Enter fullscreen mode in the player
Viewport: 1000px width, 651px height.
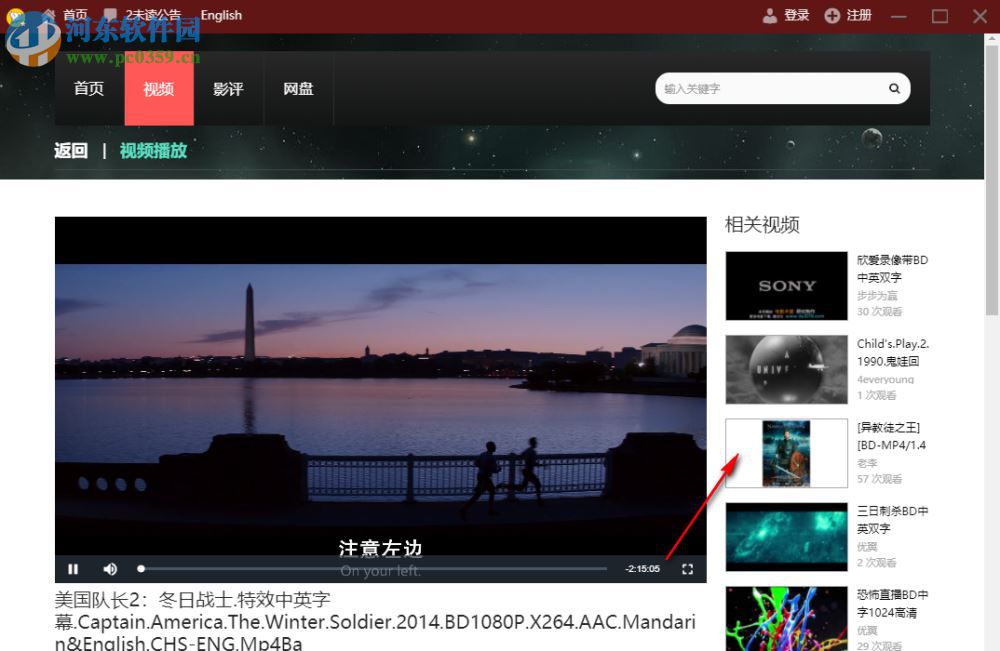688,569
